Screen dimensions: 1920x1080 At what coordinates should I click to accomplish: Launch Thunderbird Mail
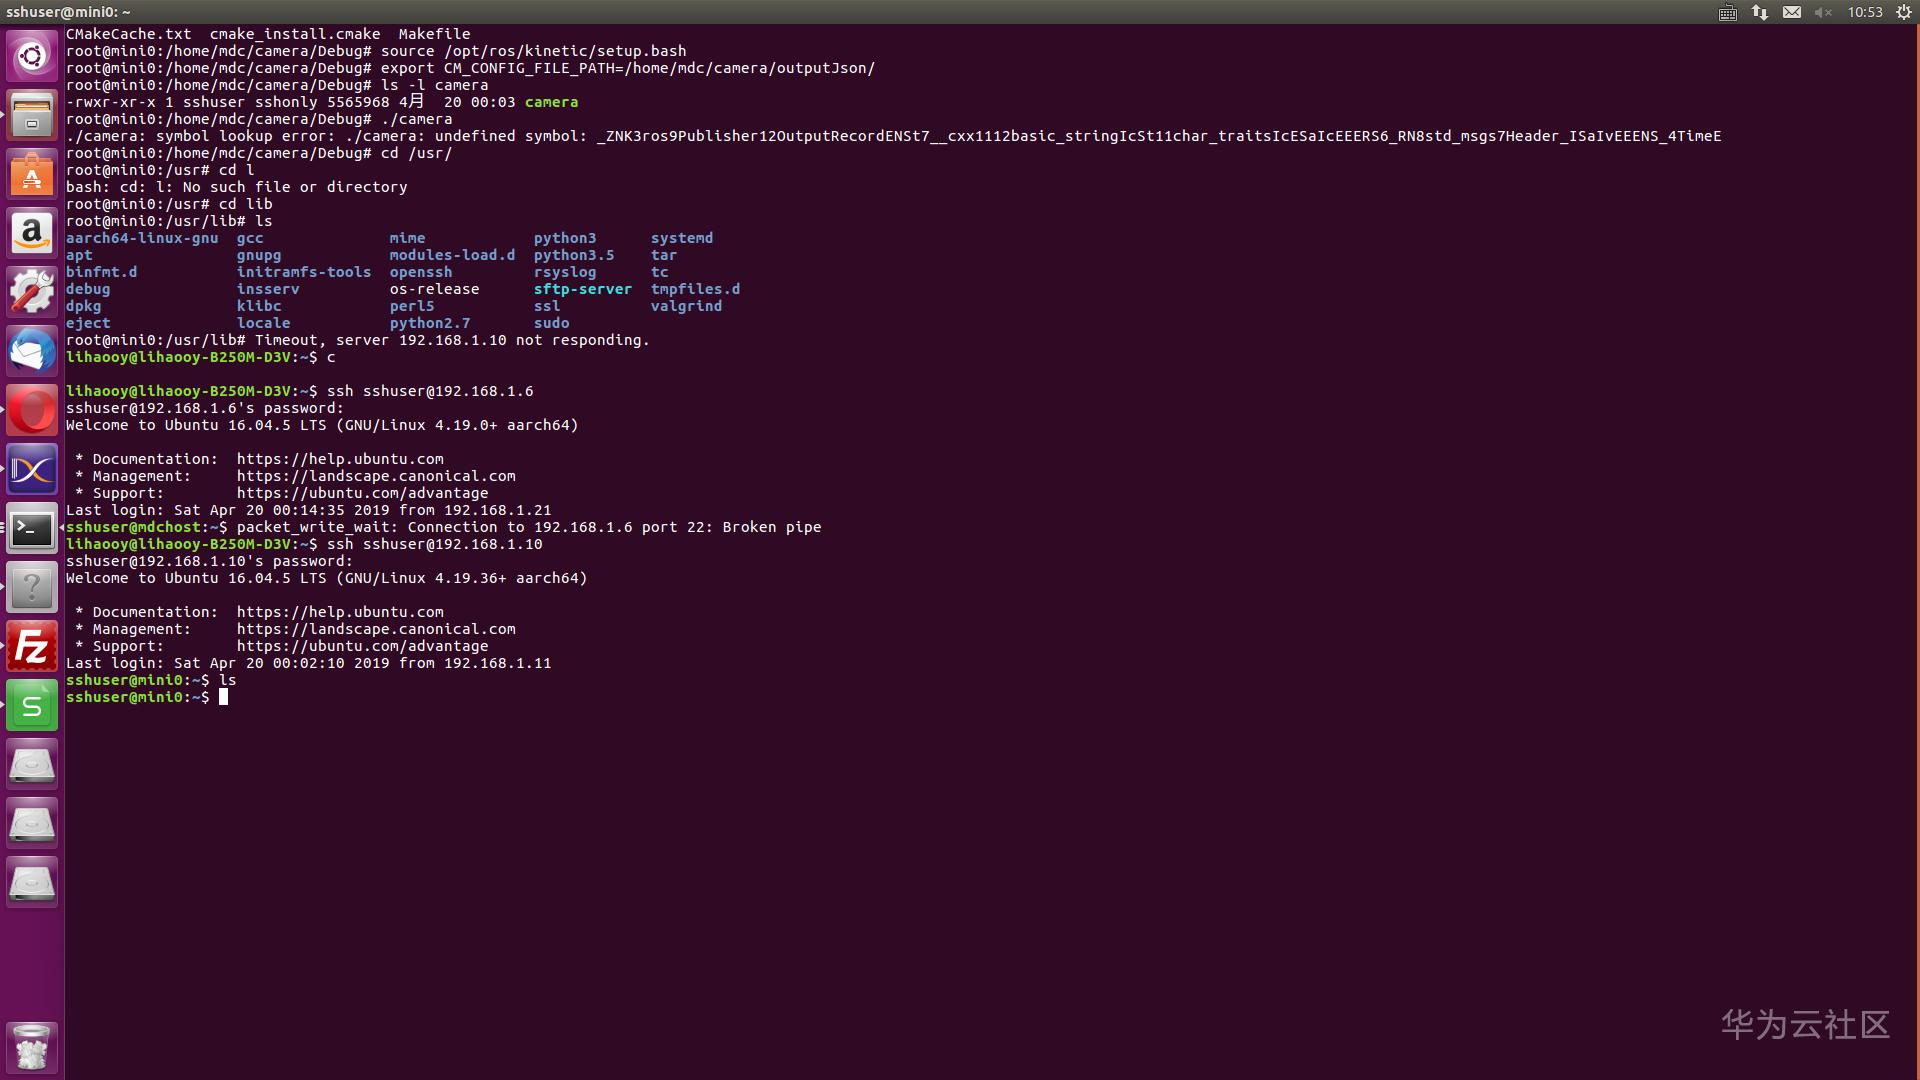32,352
